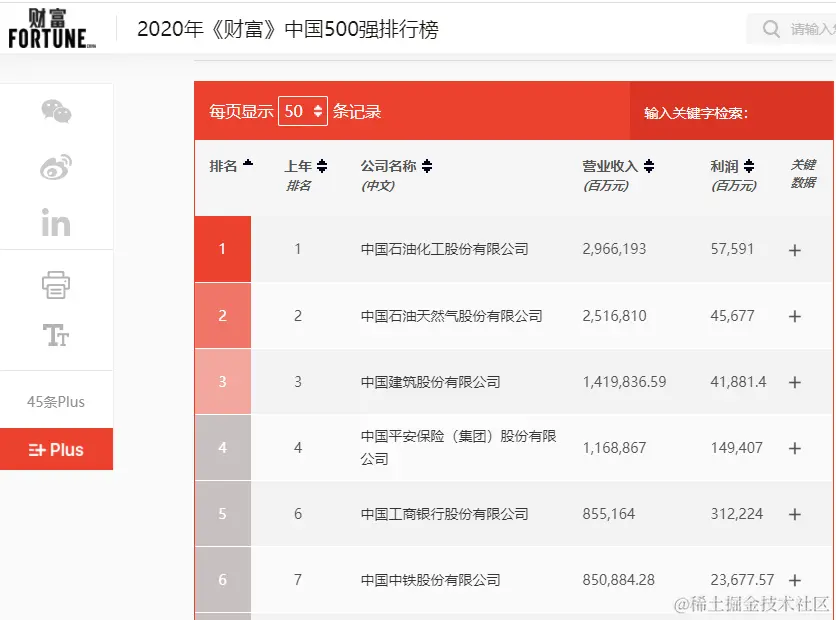Click the red rank 1 cell
This screenshot has height=620, width=836.
pyautogui.click(x=223, y=249)
